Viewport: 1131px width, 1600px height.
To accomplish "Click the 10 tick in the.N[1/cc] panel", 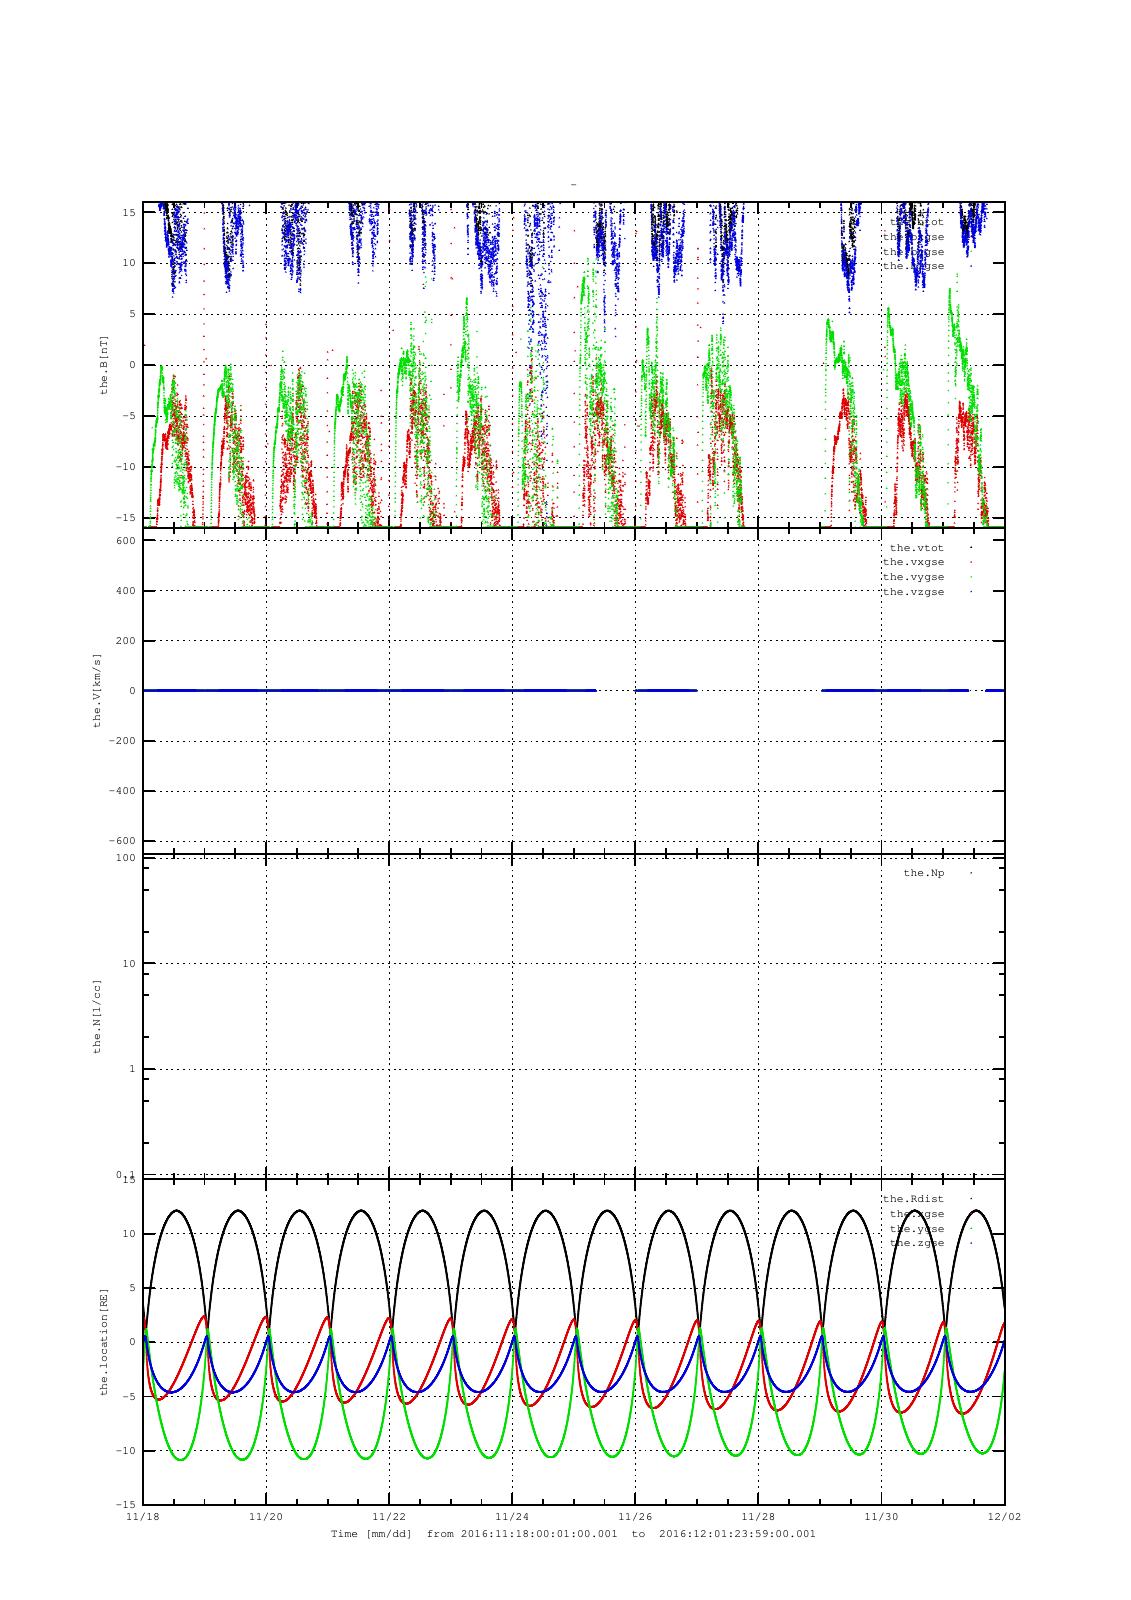I will (x=129, y=964).
